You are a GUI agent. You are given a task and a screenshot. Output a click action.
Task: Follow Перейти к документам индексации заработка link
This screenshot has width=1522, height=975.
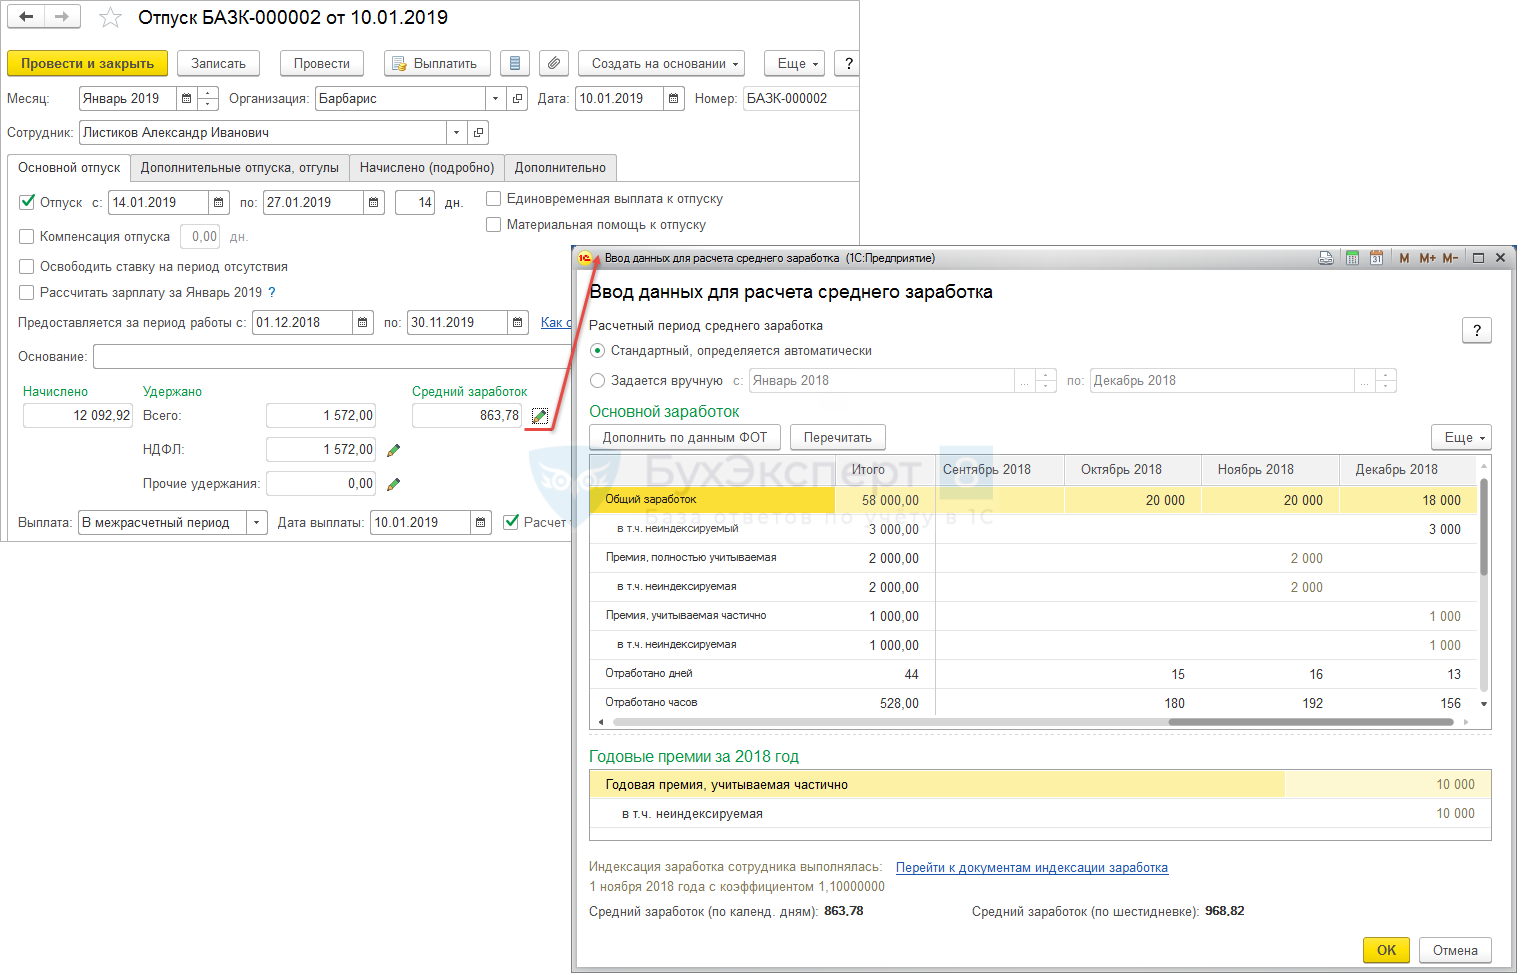pos(1032,867)
